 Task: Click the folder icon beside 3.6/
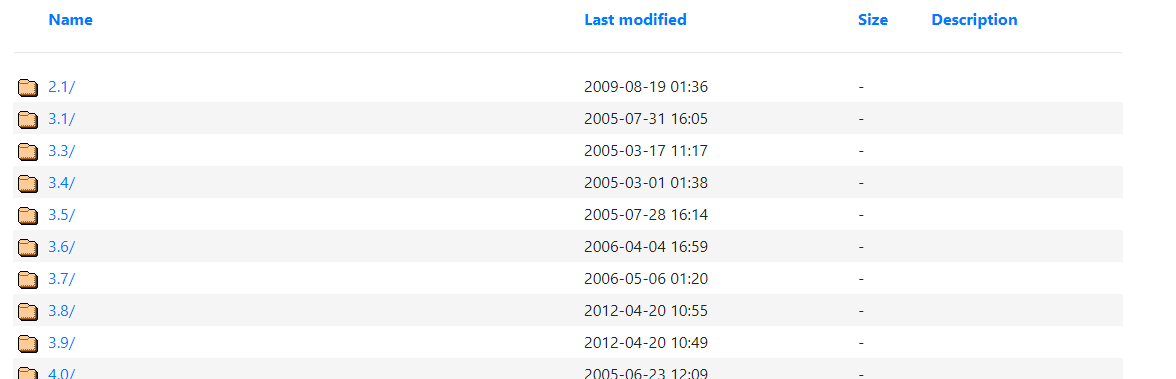point(28,247)
